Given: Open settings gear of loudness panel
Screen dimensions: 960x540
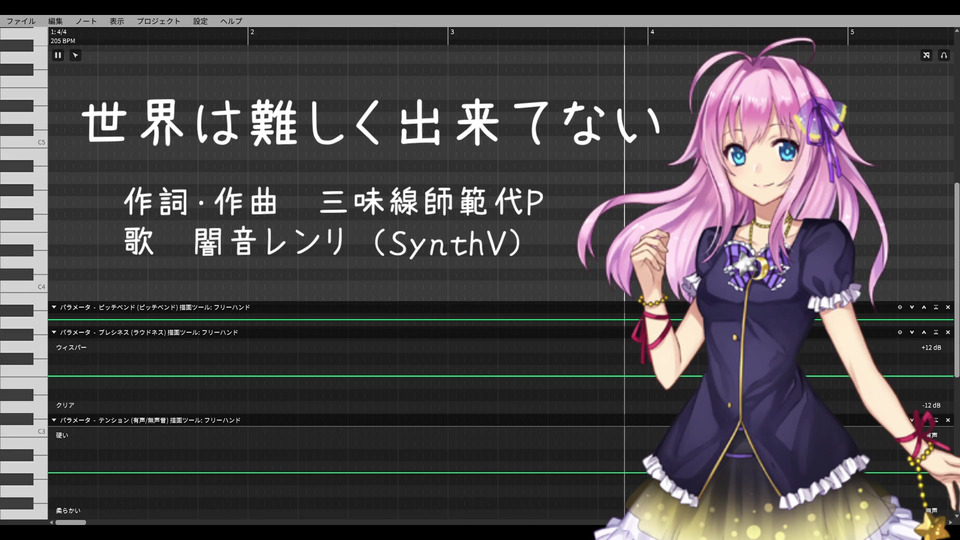Looking at the screenshot, I should point(900,332).
